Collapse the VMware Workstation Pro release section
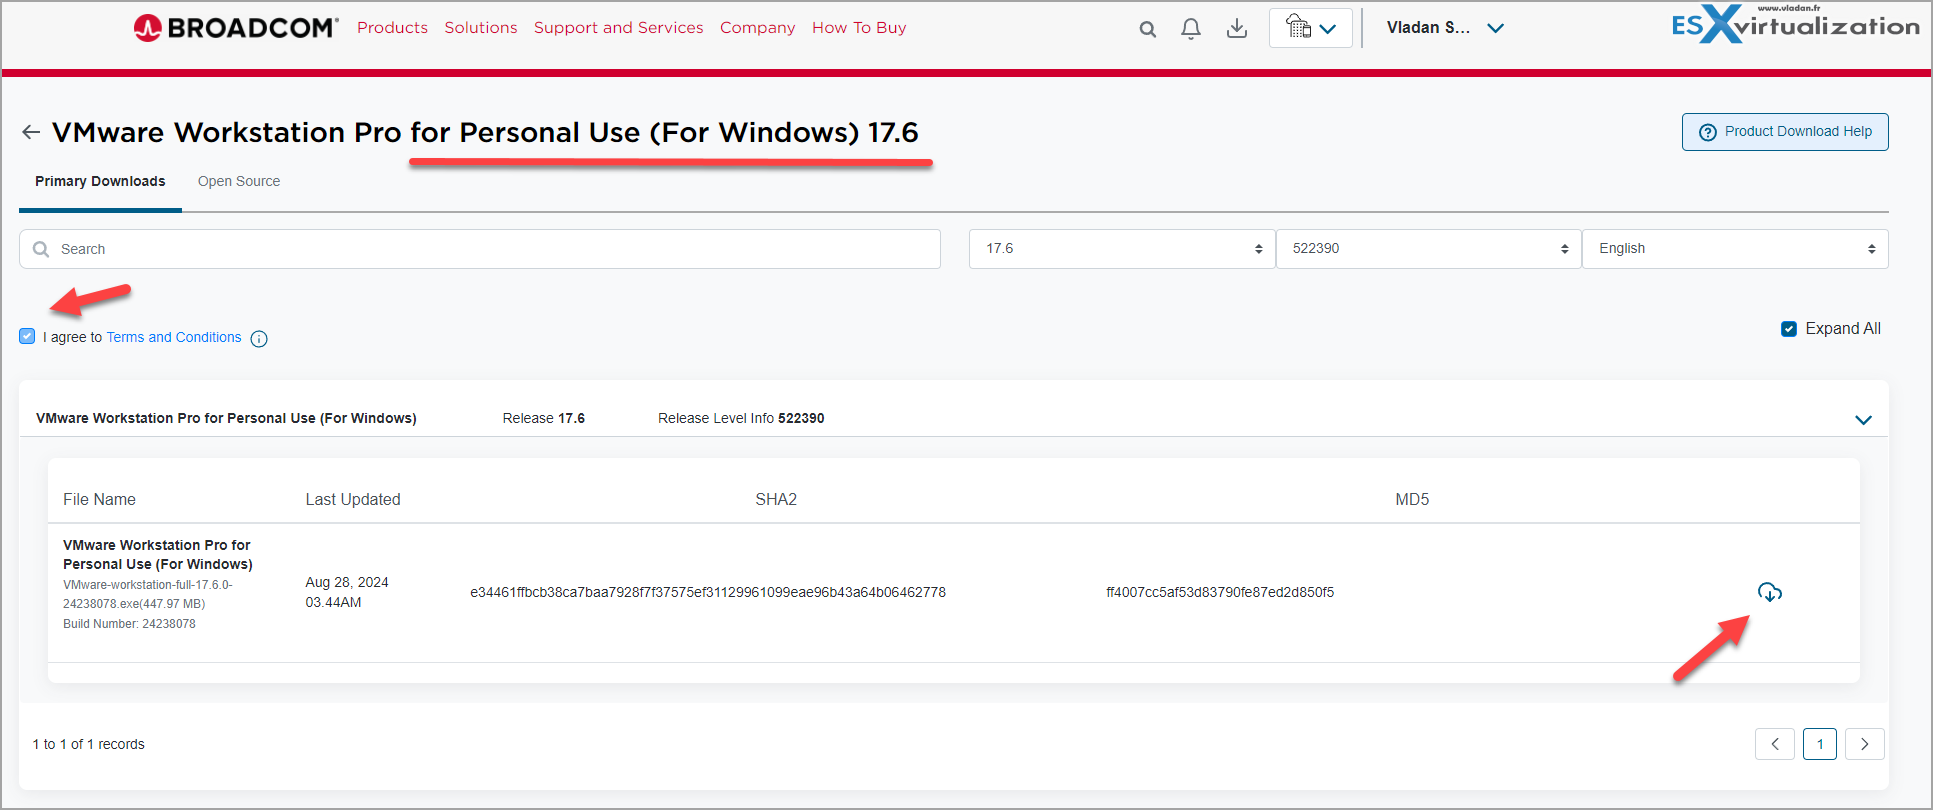 click(1863, 420)
